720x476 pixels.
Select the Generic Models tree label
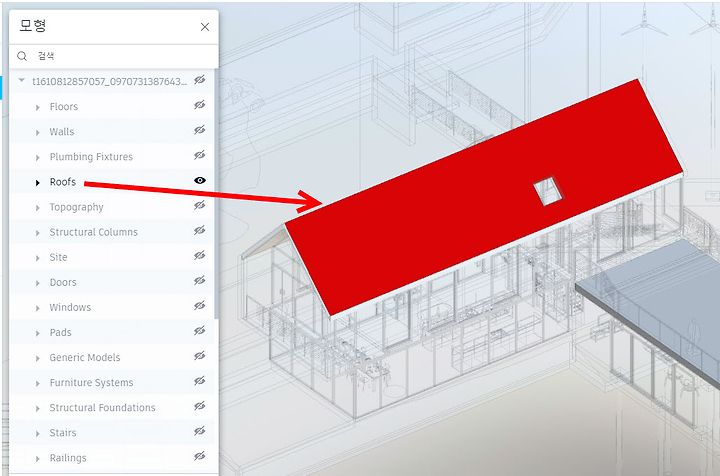click(85, 357)
